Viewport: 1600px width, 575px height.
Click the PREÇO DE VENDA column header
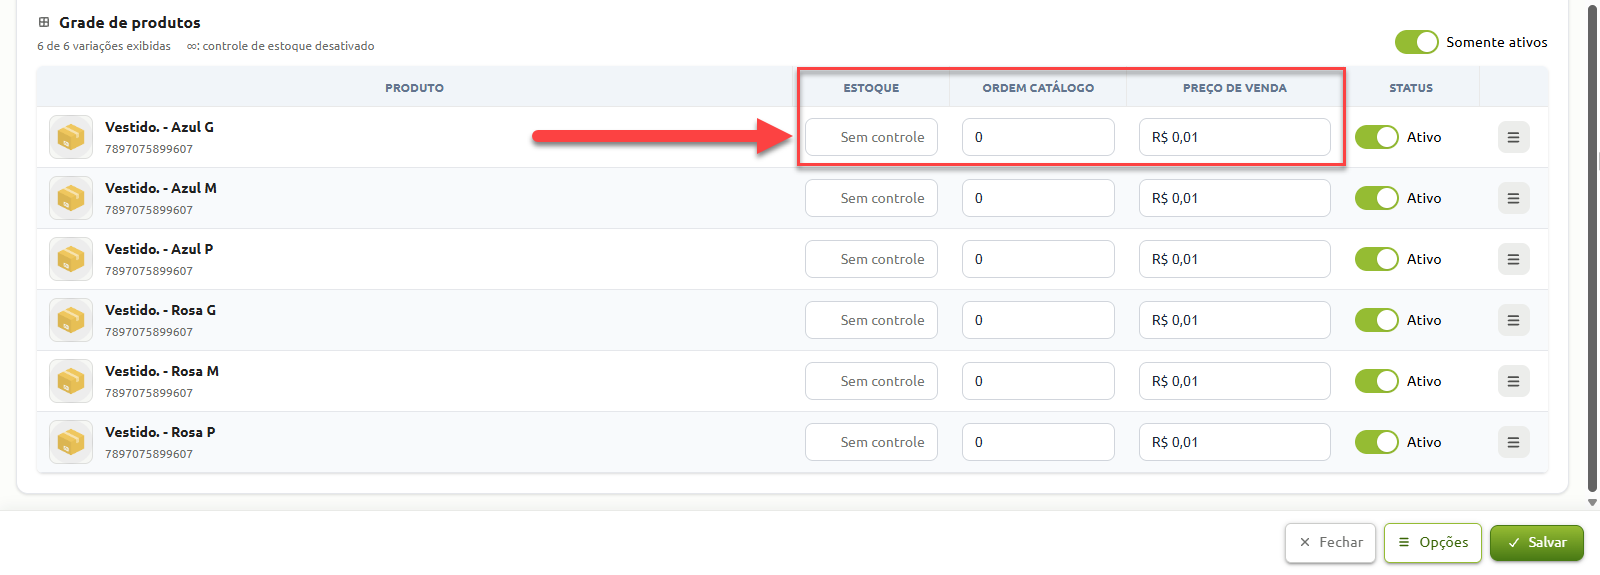tap(1235, 88)
